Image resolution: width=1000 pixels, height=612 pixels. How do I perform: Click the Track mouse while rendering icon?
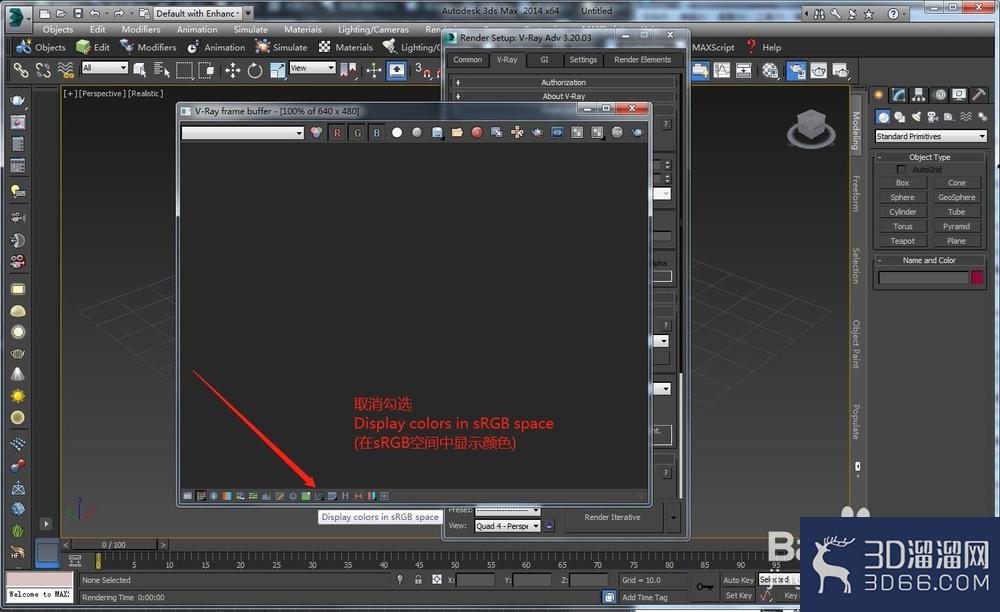click(517, 133)
